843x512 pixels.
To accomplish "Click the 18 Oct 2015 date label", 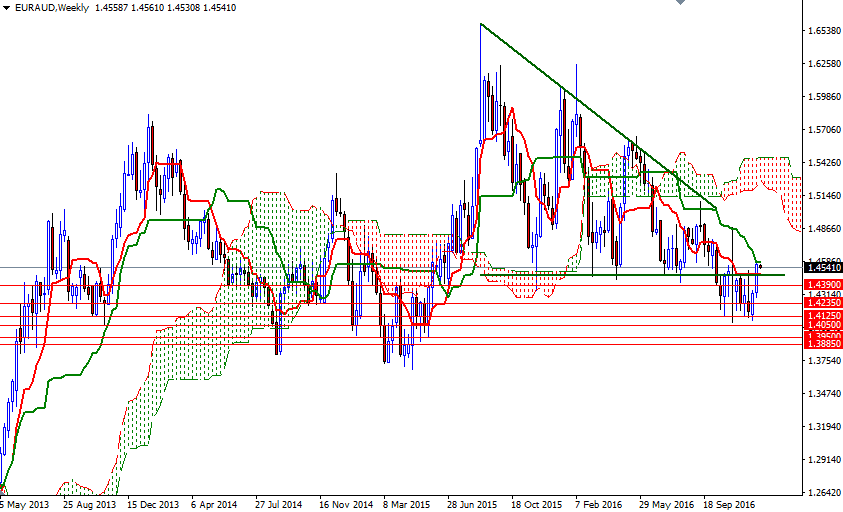I will [x=537, y=504].
